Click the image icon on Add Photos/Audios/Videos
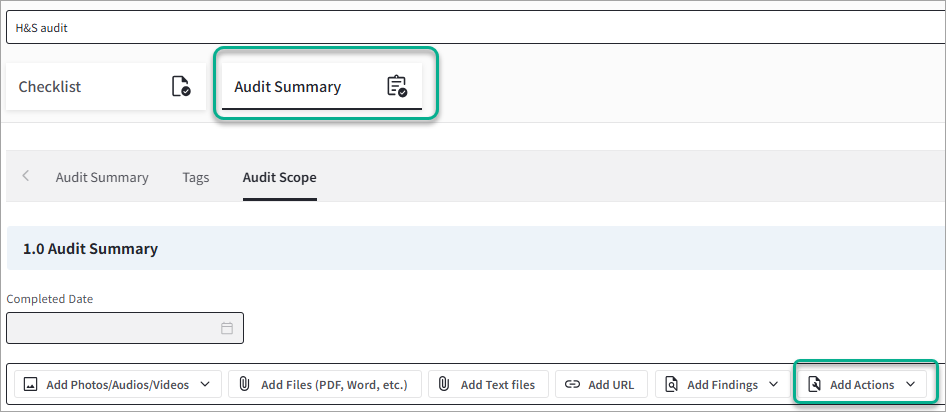 (x=30, y=384)
